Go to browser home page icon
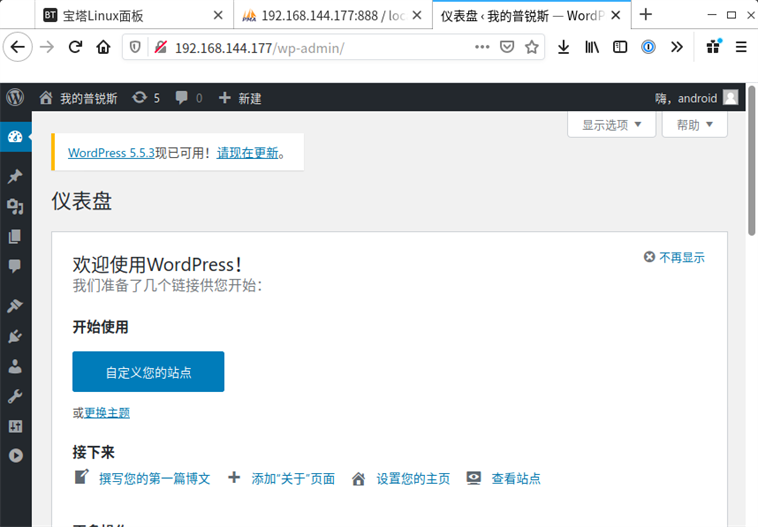The width and height of the screenshot is (758, 527). 103,47
